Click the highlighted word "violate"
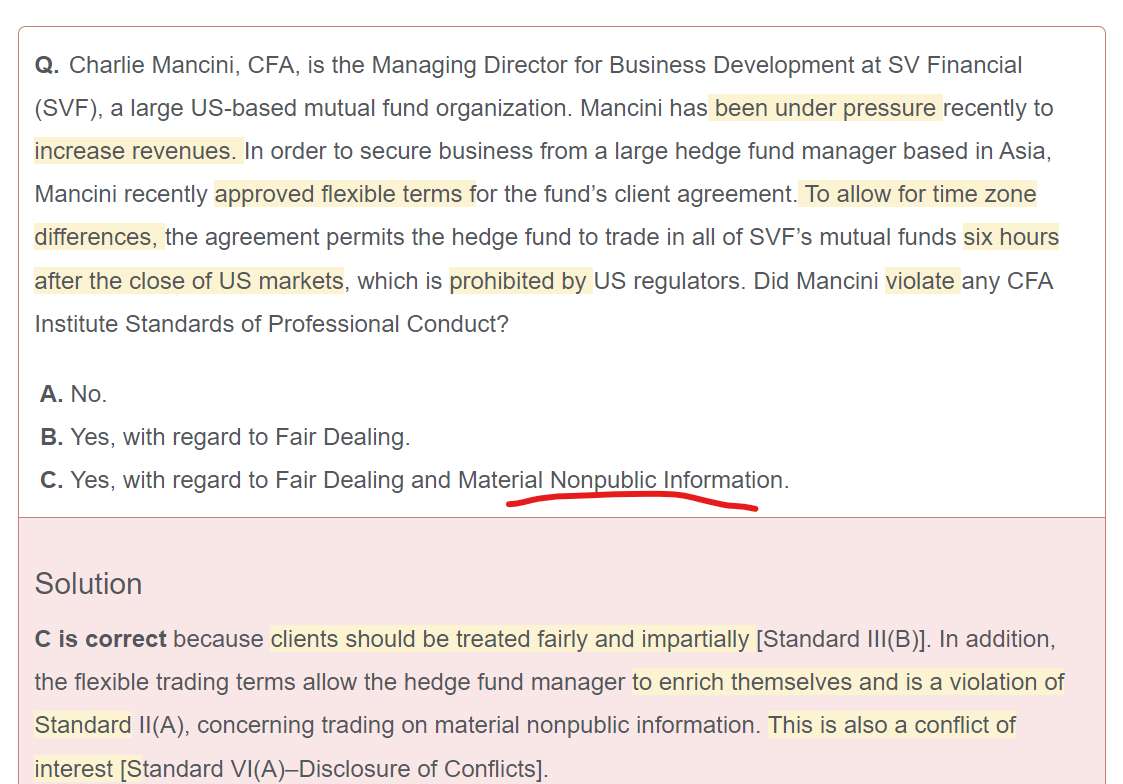This screenshot has width=1123, height=784. pyautogui.click(x=921, y=281)
